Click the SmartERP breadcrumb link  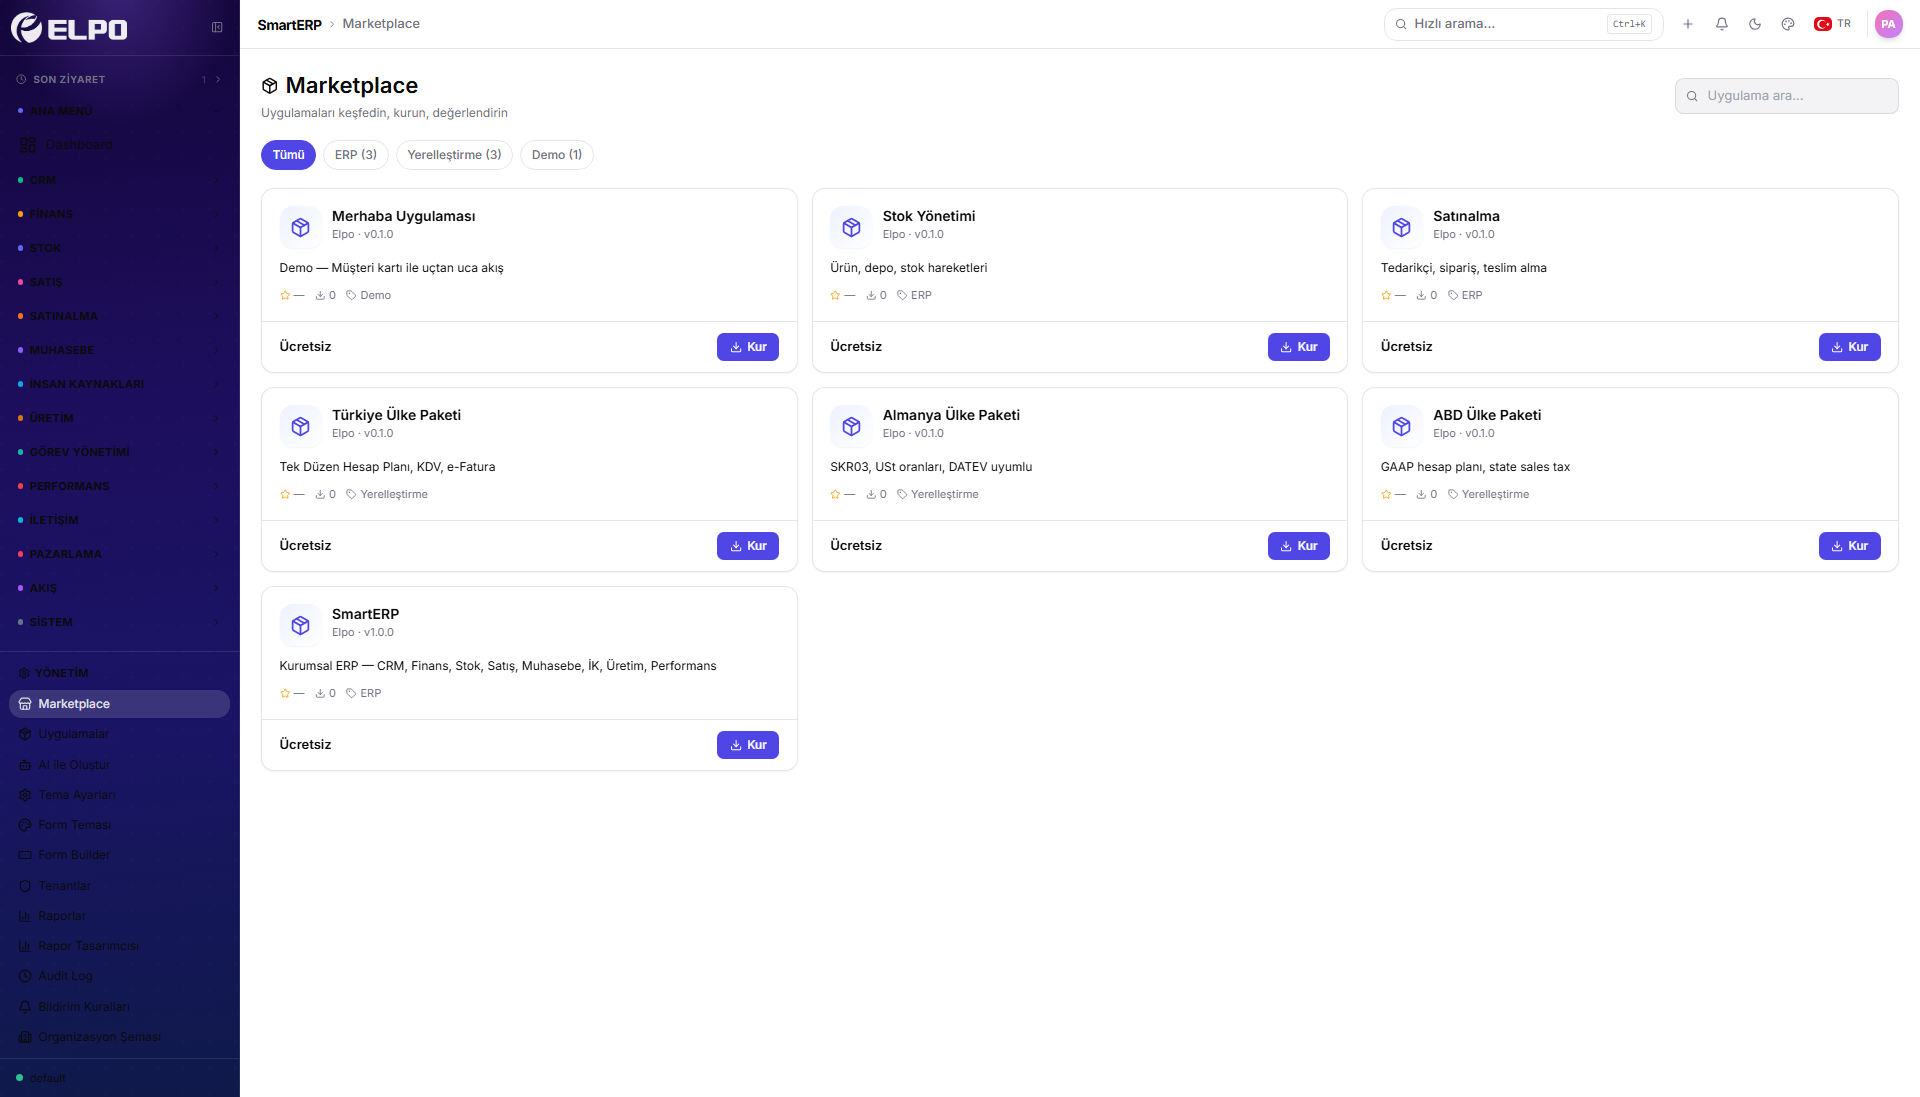click(289, 24)
